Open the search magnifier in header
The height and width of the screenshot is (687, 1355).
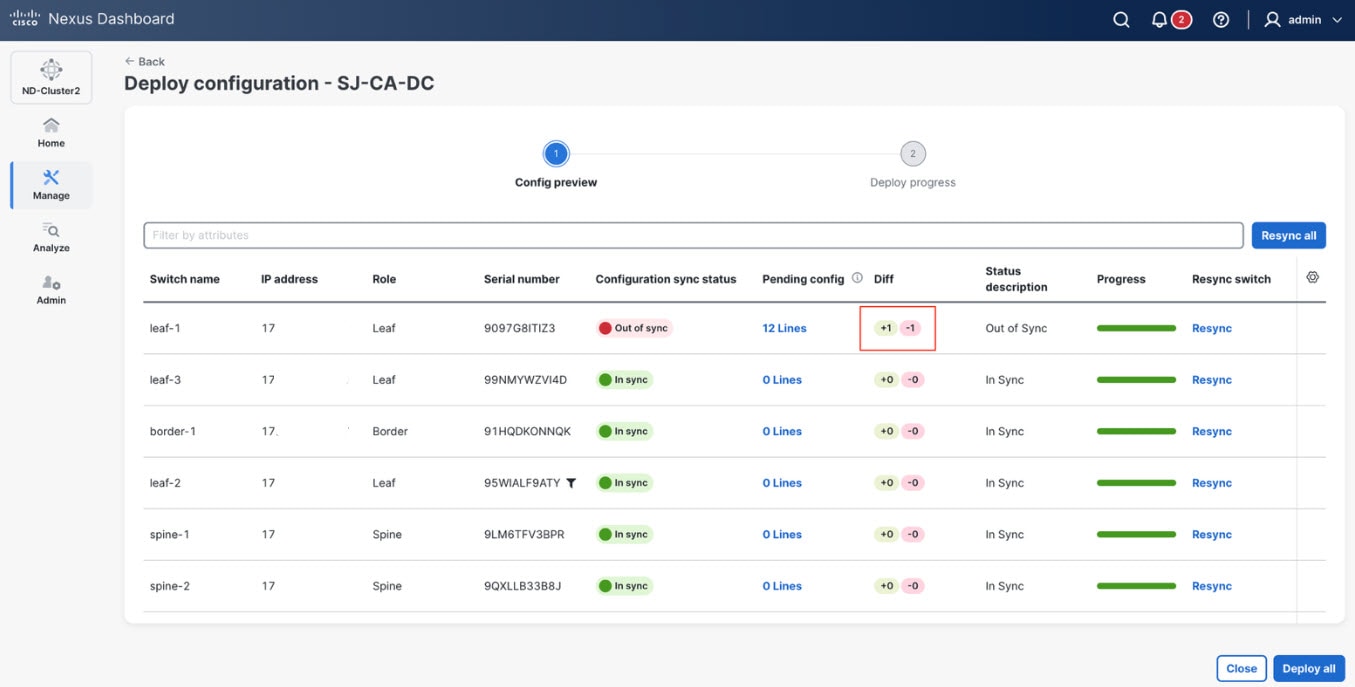pos(1121,20)
